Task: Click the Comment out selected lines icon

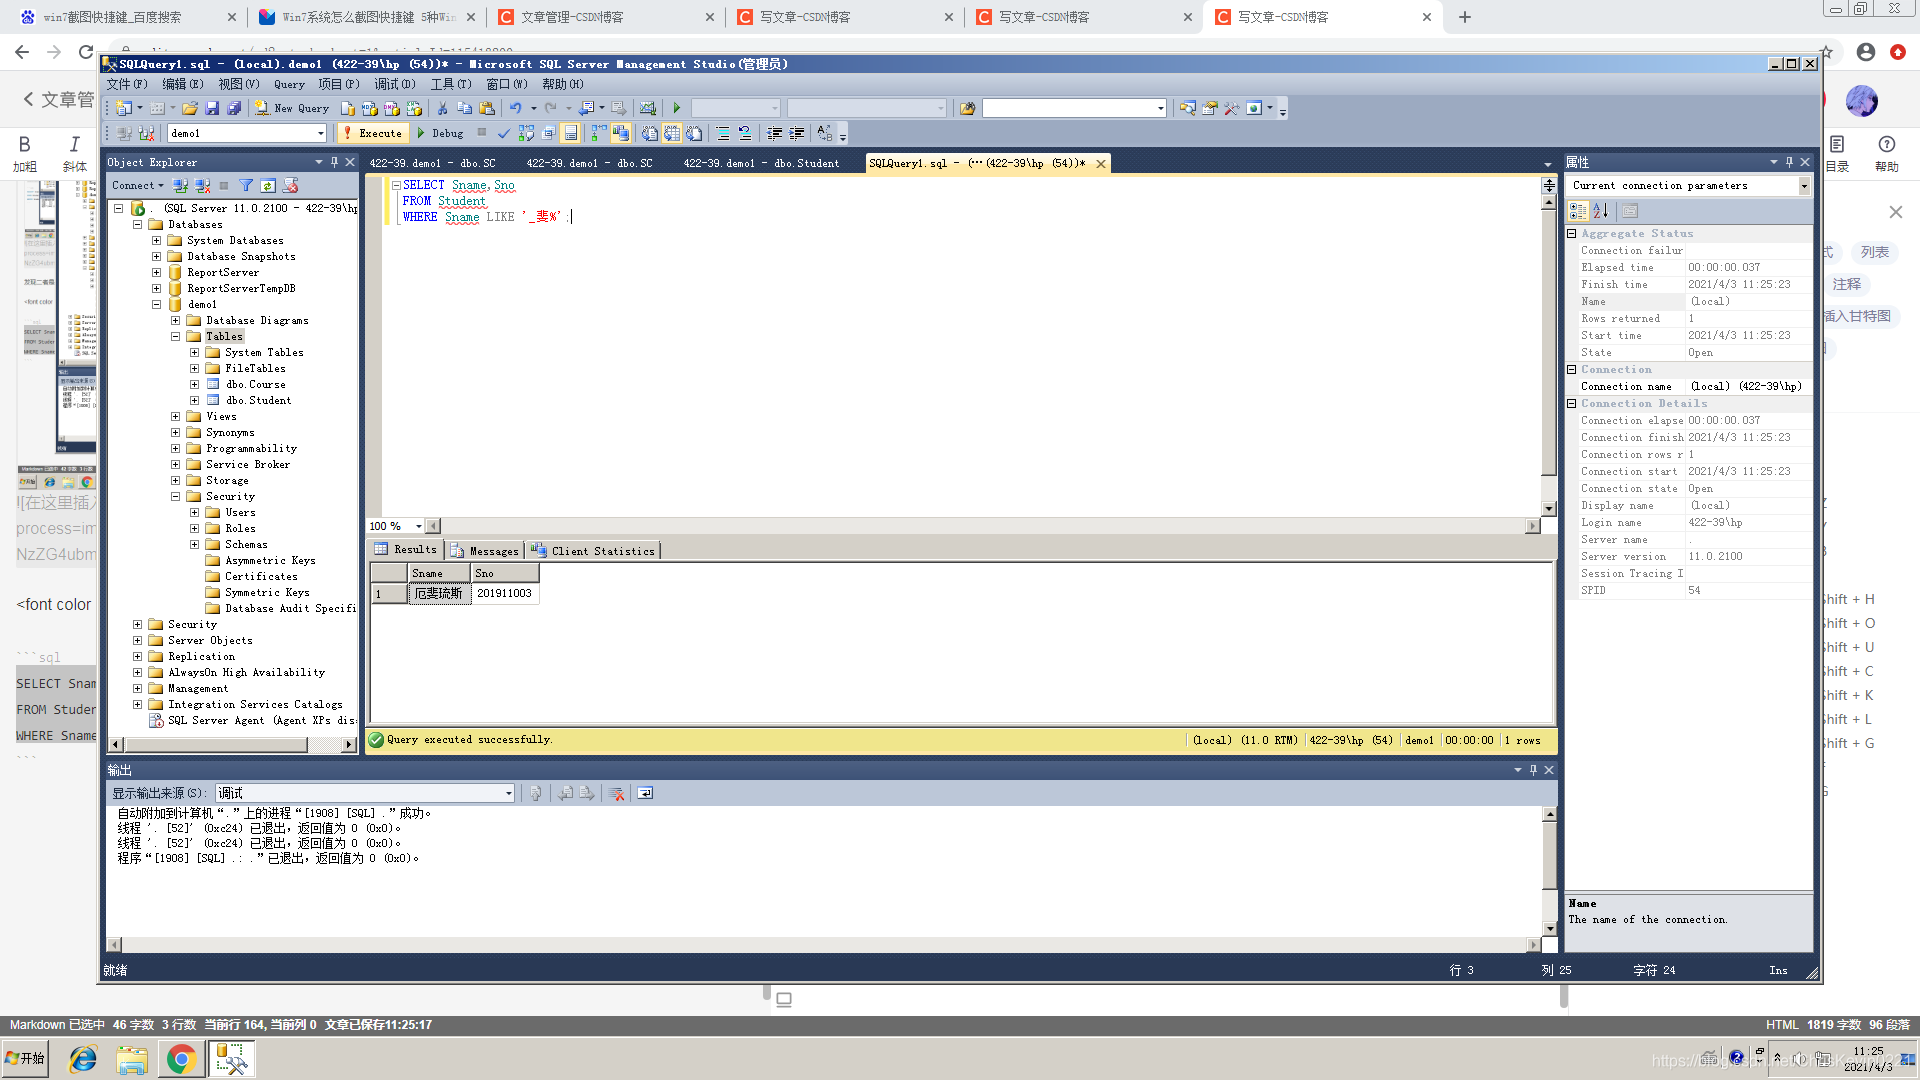Action: point(722,133)
